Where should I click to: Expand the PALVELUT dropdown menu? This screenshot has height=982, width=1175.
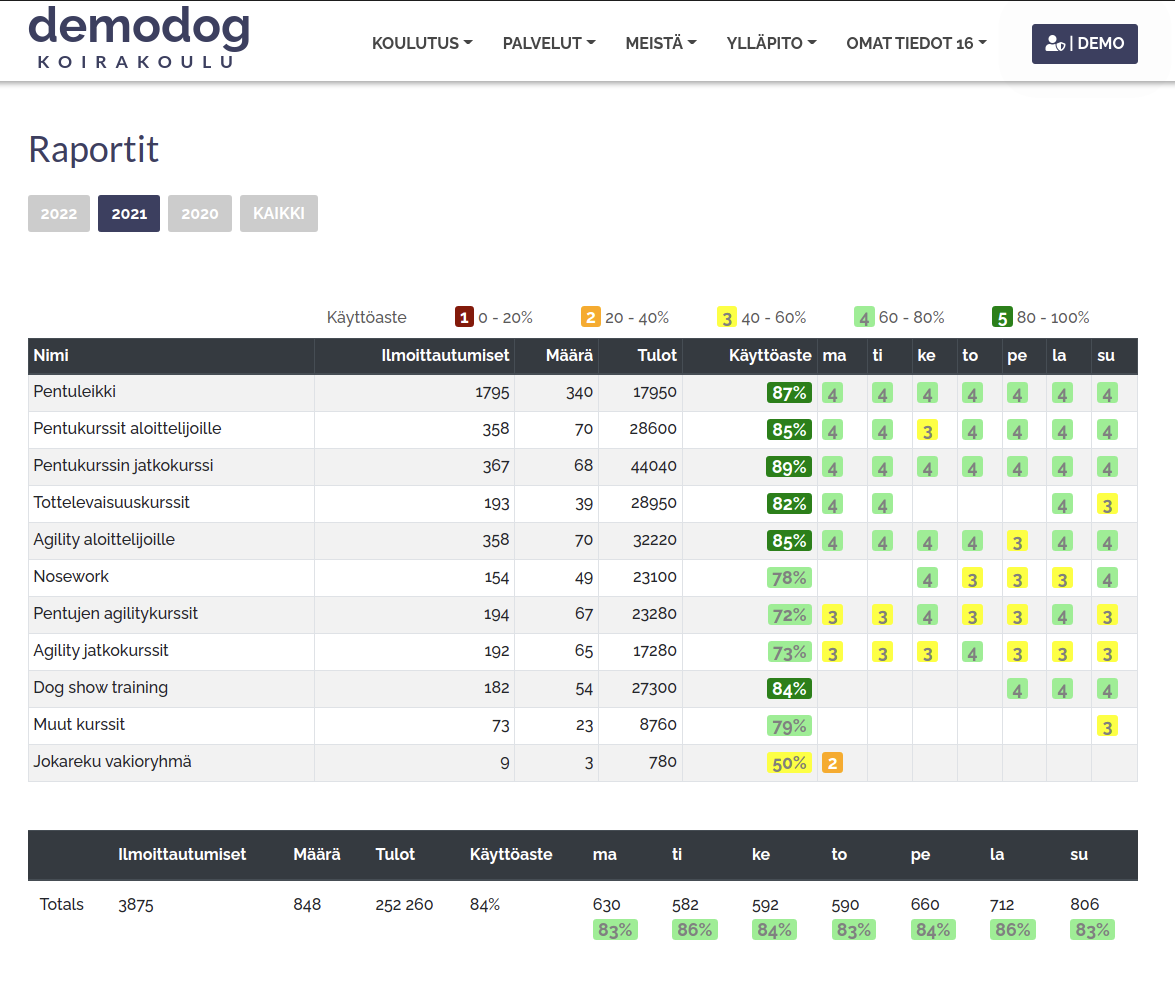(549, 43)
